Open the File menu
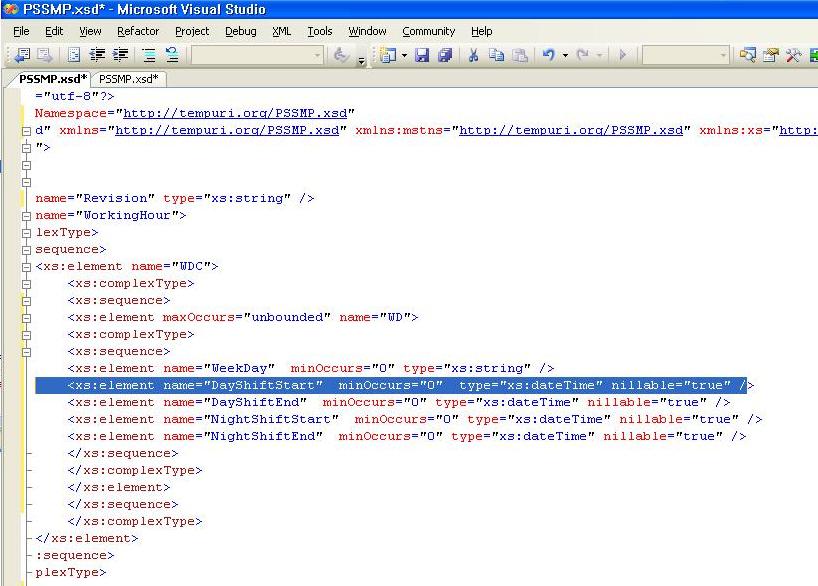The width and height of the screenshot is (818, 586). point(21,31)
